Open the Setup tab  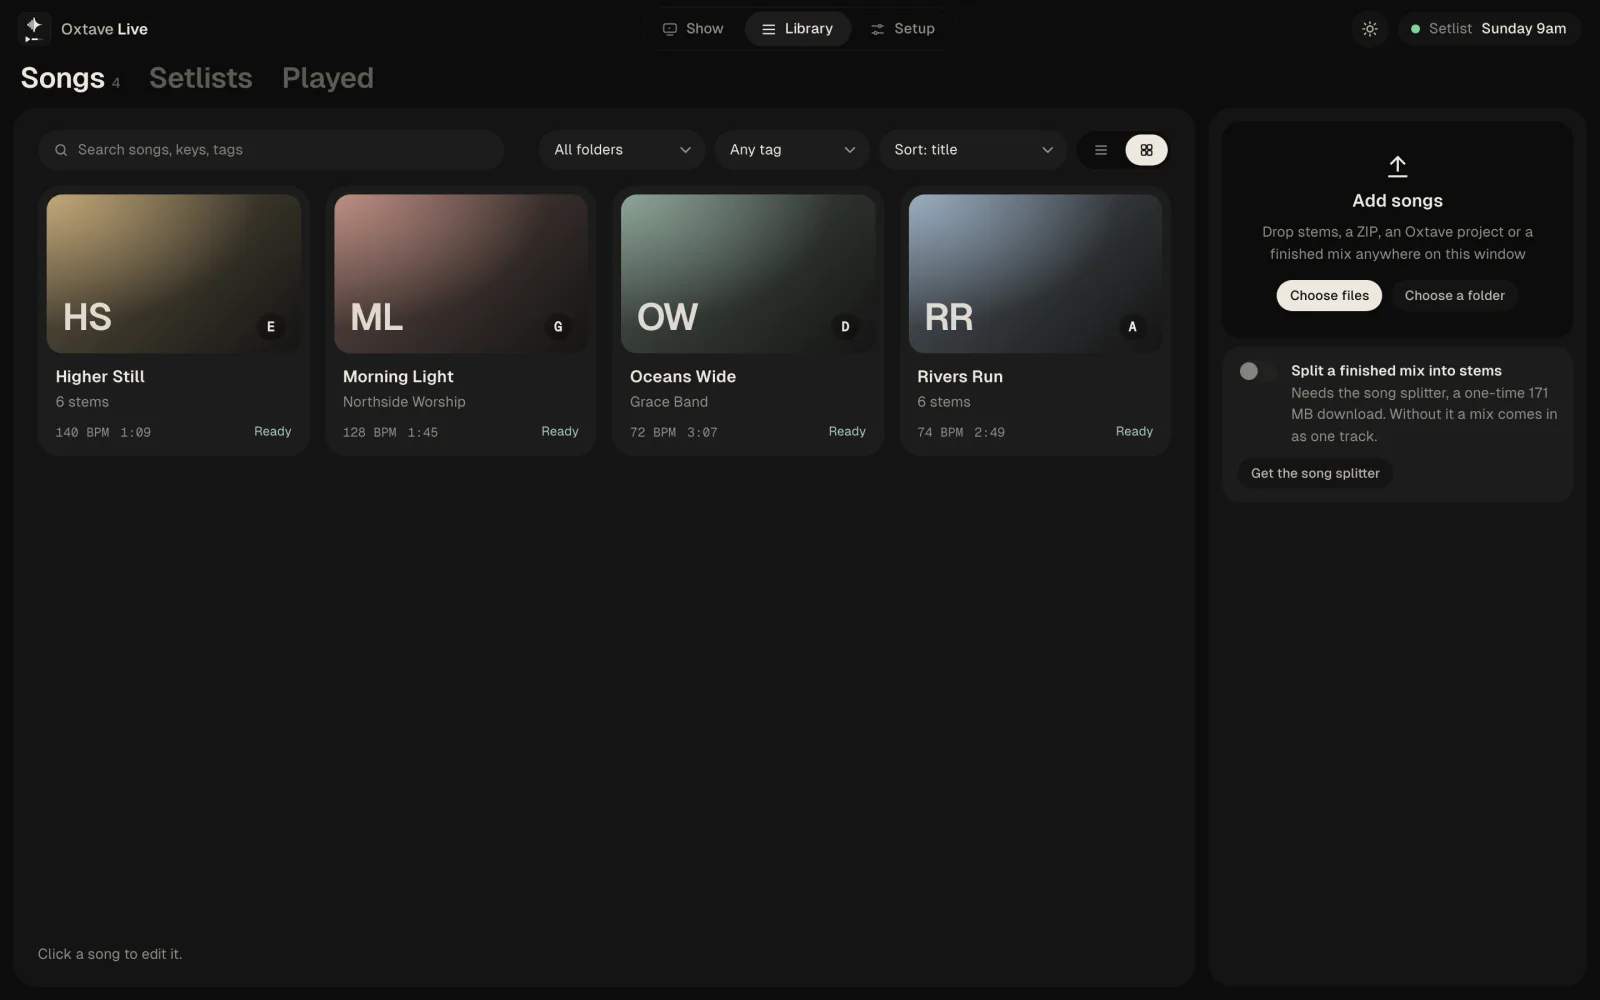click(x=902, y=29)
